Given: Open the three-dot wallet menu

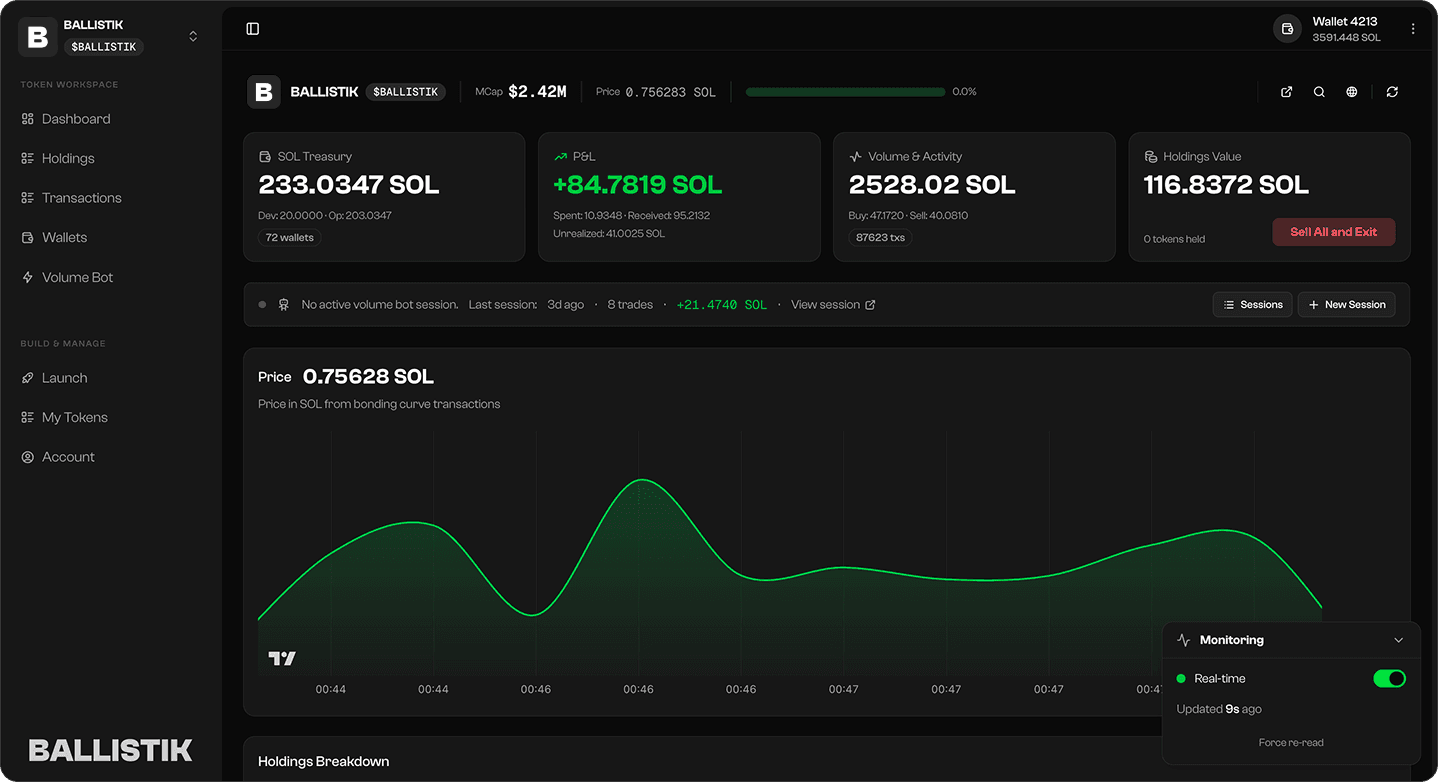Looking at the screenshot, I should (x=1413, y=29).
